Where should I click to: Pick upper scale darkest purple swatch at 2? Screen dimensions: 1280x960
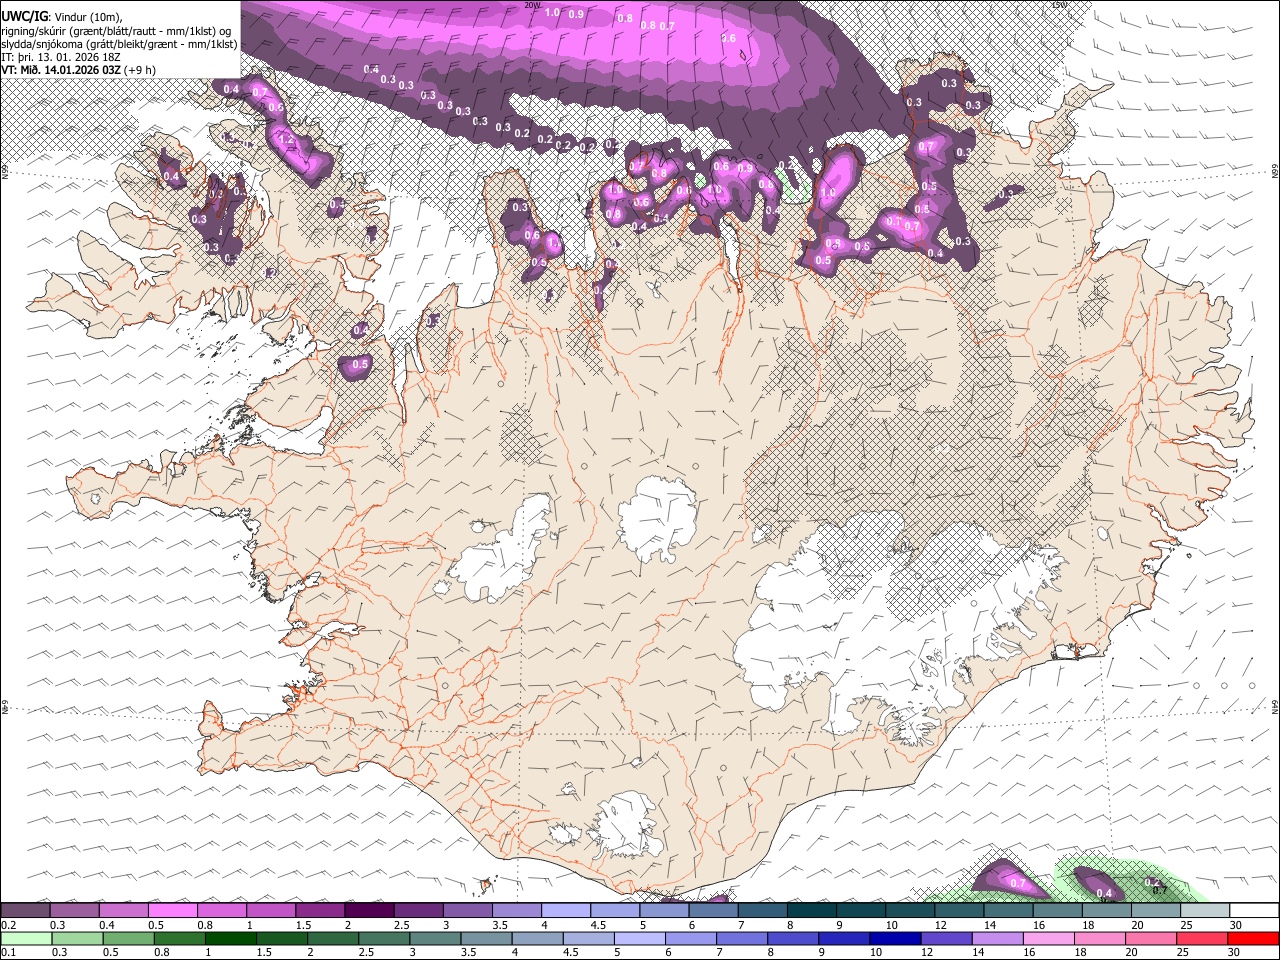(368, 911)
